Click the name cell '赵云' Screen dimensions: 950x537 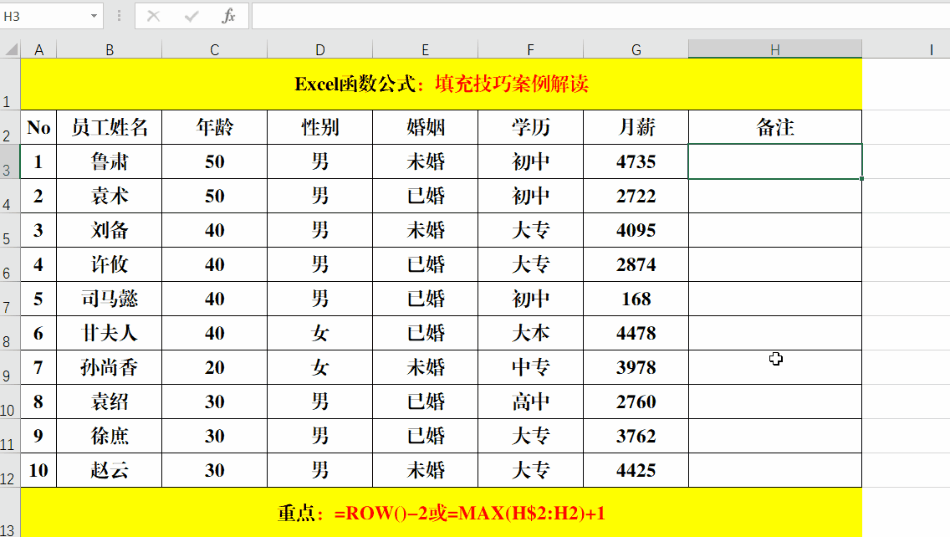click(109, 470)
